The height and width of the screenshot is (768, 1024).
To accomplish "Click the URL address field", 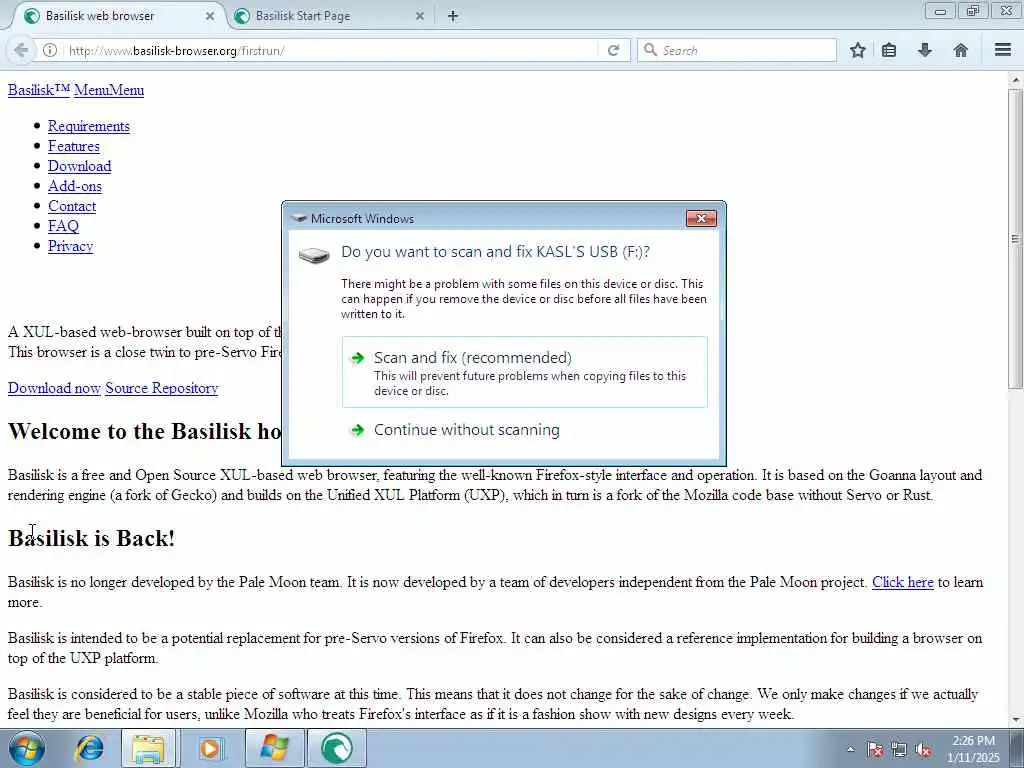I will [330, 50].
